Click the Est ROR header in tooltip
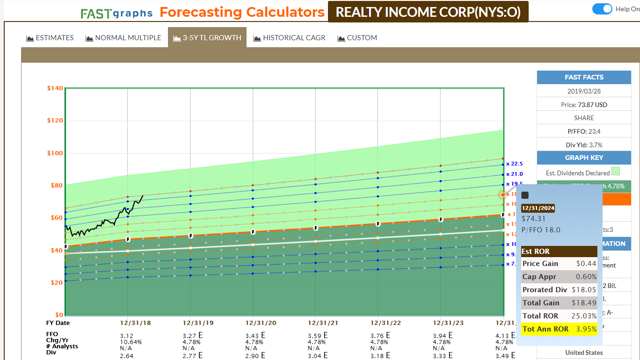The image size is (640, 360). pyautogui.click(x=559, y=251)
